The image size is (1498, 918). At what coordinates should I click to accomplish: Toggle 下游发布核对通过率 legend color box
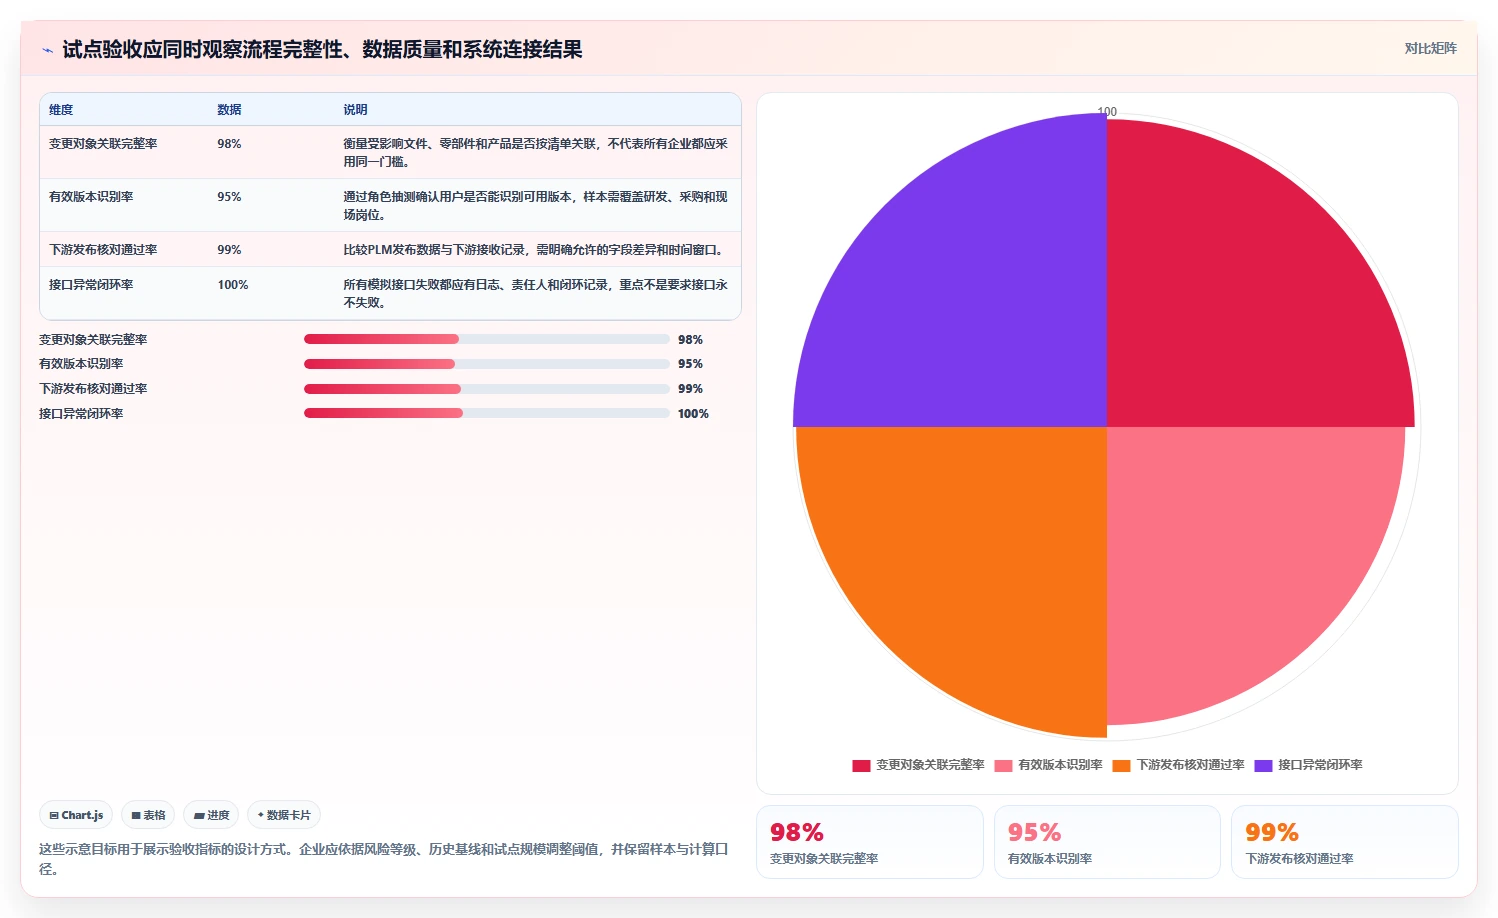click(x=1121, y=765)
